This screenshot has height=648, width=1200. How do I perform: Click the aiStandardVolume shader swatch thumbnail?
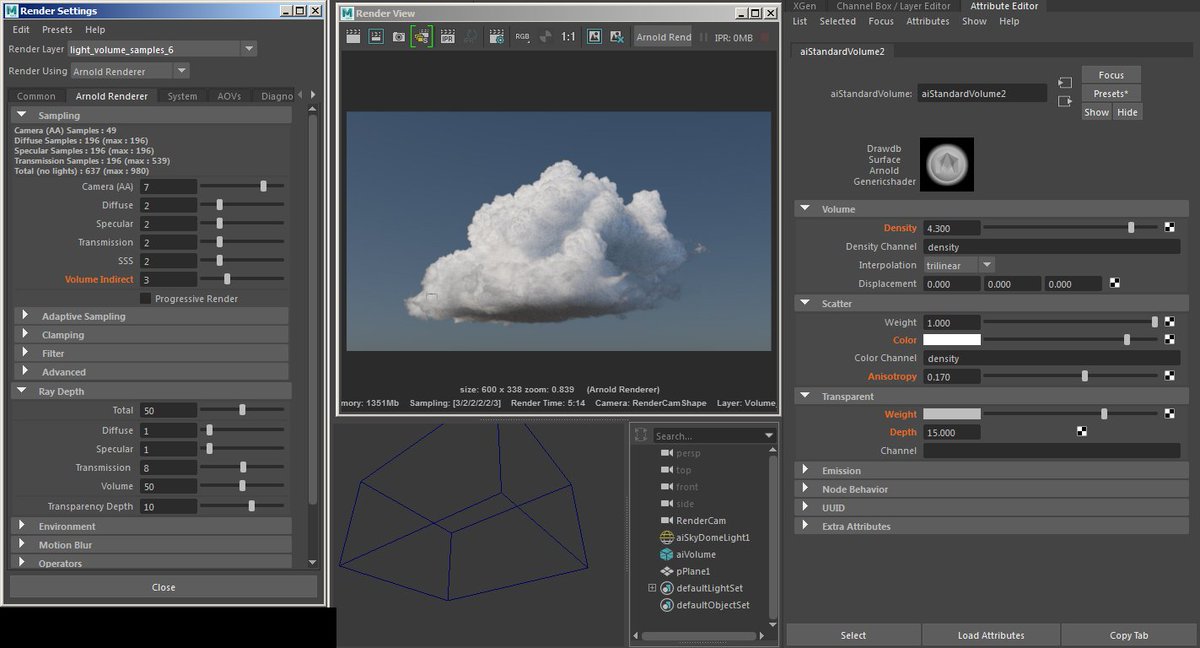[946, 164]
